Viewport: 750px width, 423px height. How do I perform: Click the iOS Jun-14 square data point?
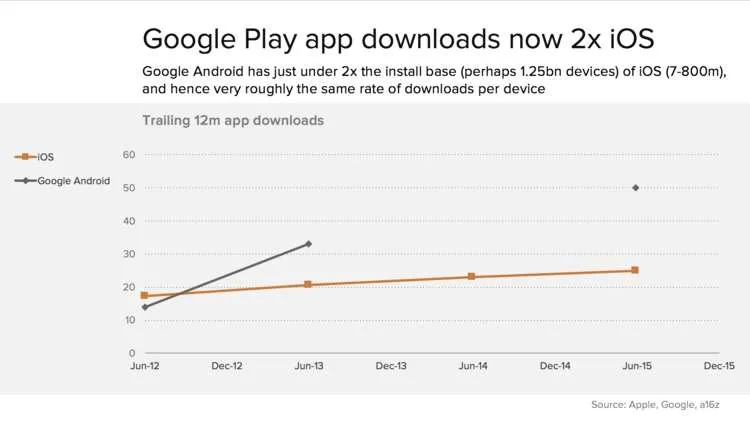coord(472,277)
